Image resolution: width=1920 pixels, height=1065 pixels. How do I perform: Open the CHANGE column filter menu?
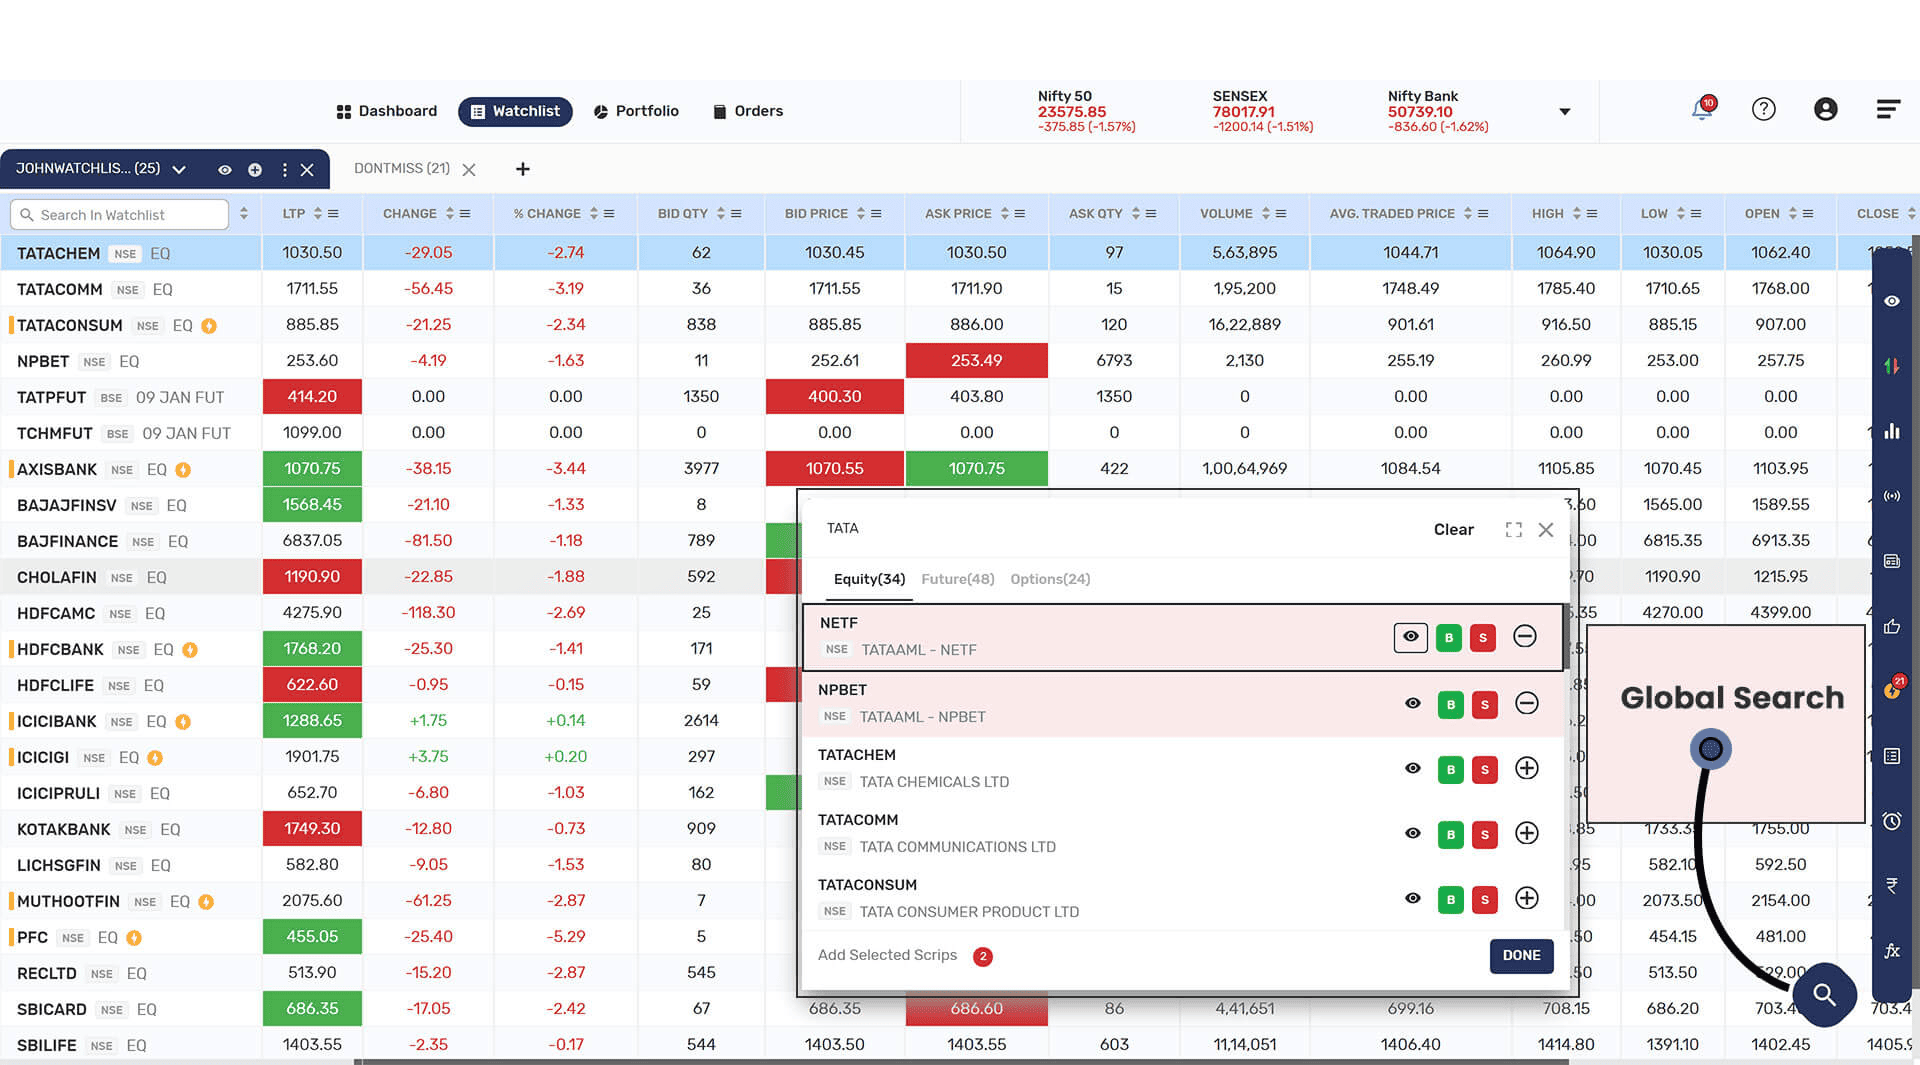[465, 214]
